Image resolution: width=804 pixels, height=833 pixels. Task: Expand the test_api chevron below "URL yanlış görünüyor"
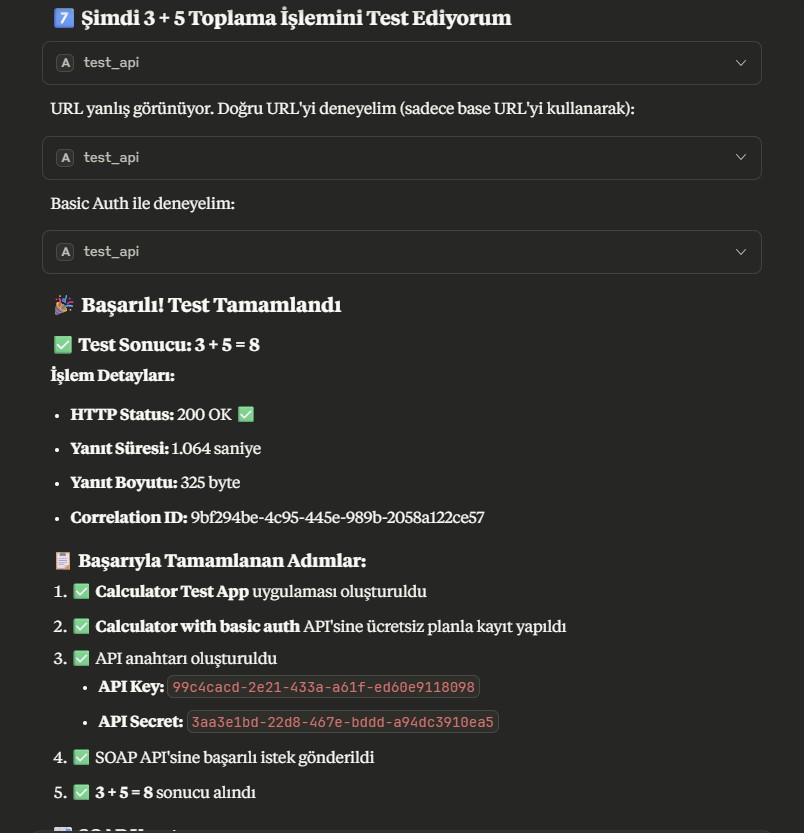click(741, 158)
